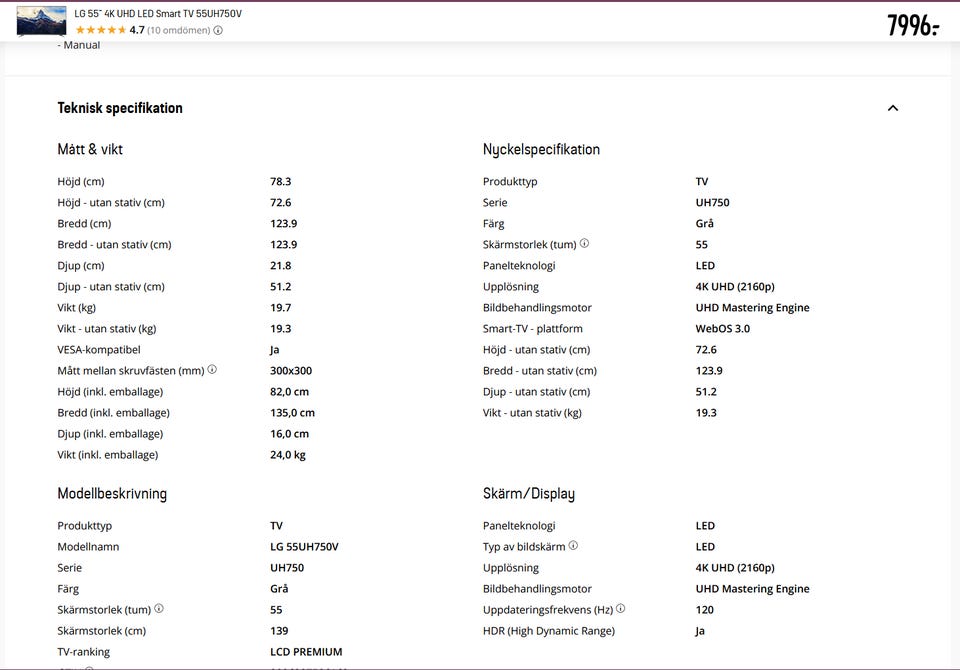
Task: Click the Smart-TV - plattform label
Action: [x=533, y=329]
